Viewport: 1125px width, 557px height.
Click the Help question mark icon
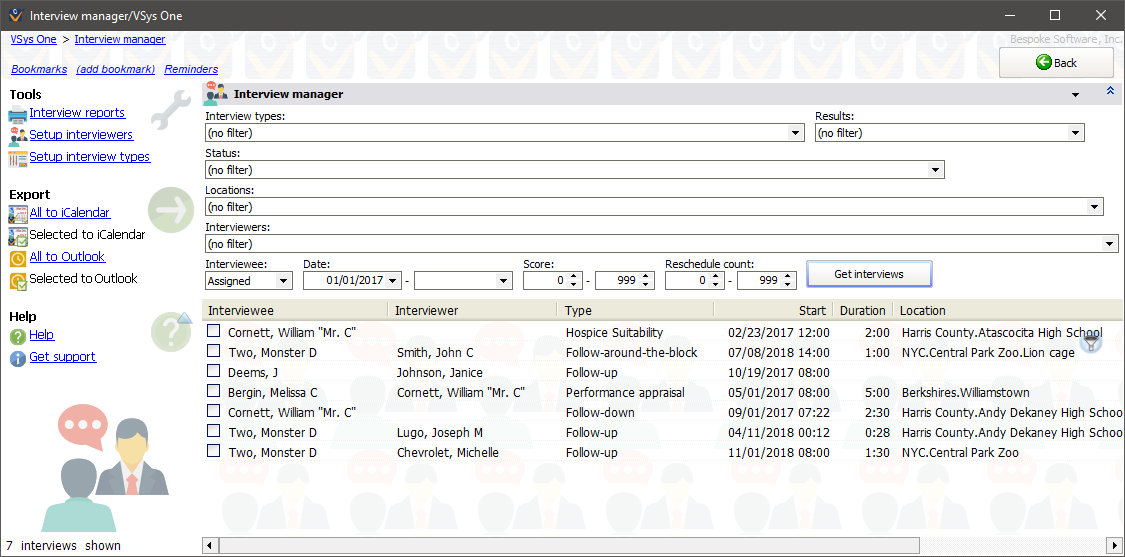[x=18, y=336]
